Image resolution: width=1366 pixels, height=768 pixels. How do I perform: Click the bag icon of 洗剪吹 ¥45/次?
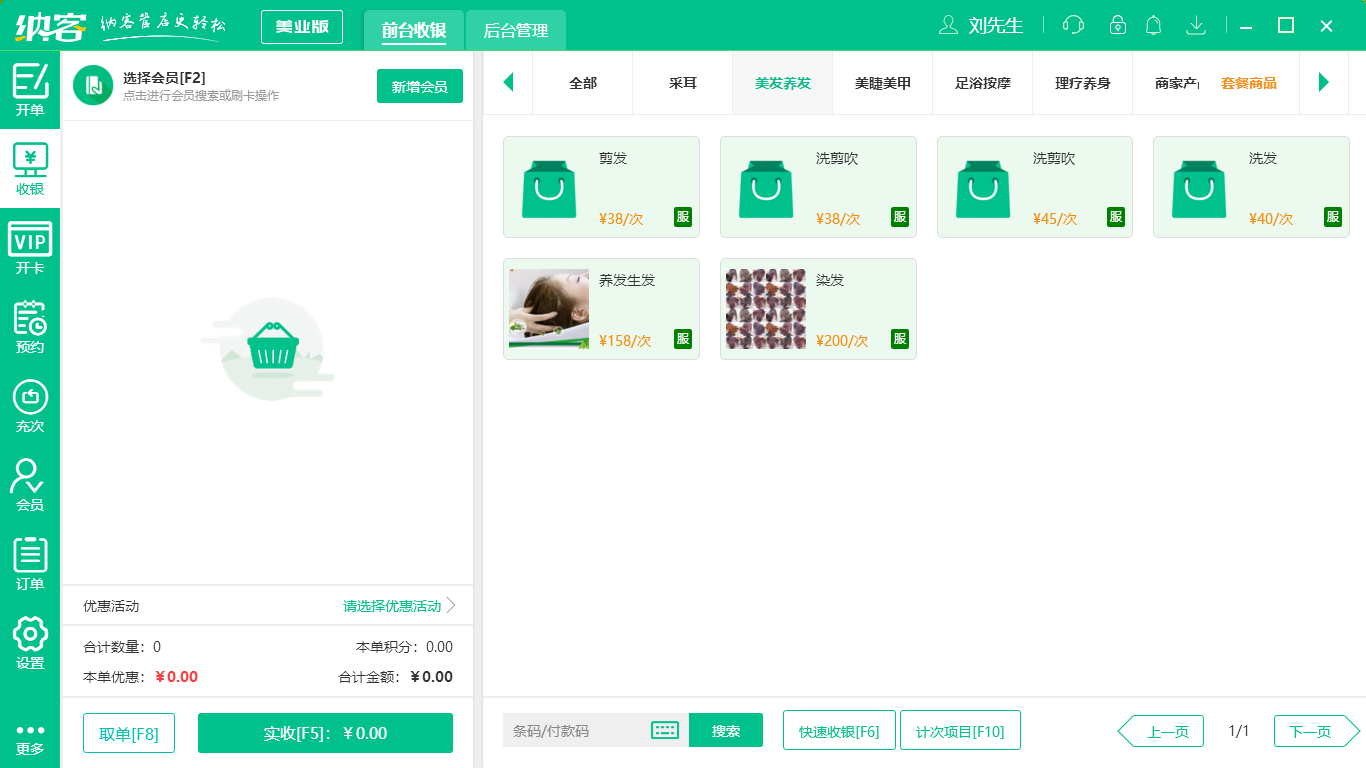tap(983, 188)
